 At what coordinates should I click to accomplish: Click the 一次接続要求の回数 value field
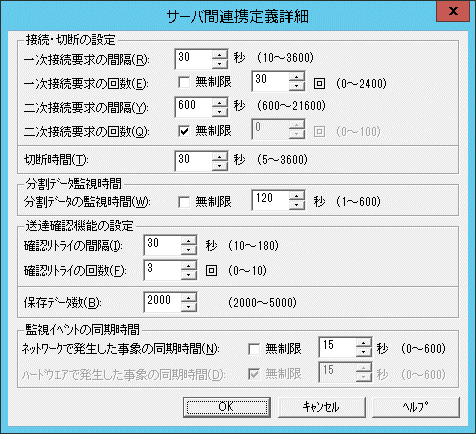[x=271, y=81]
